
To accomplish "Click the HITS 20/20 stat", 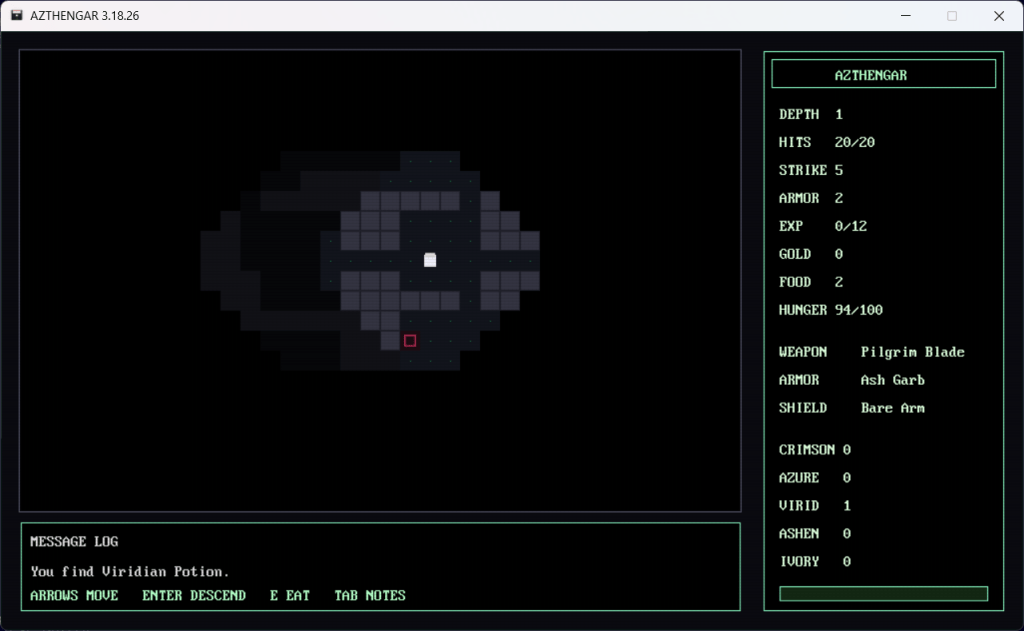I will 827,142.
